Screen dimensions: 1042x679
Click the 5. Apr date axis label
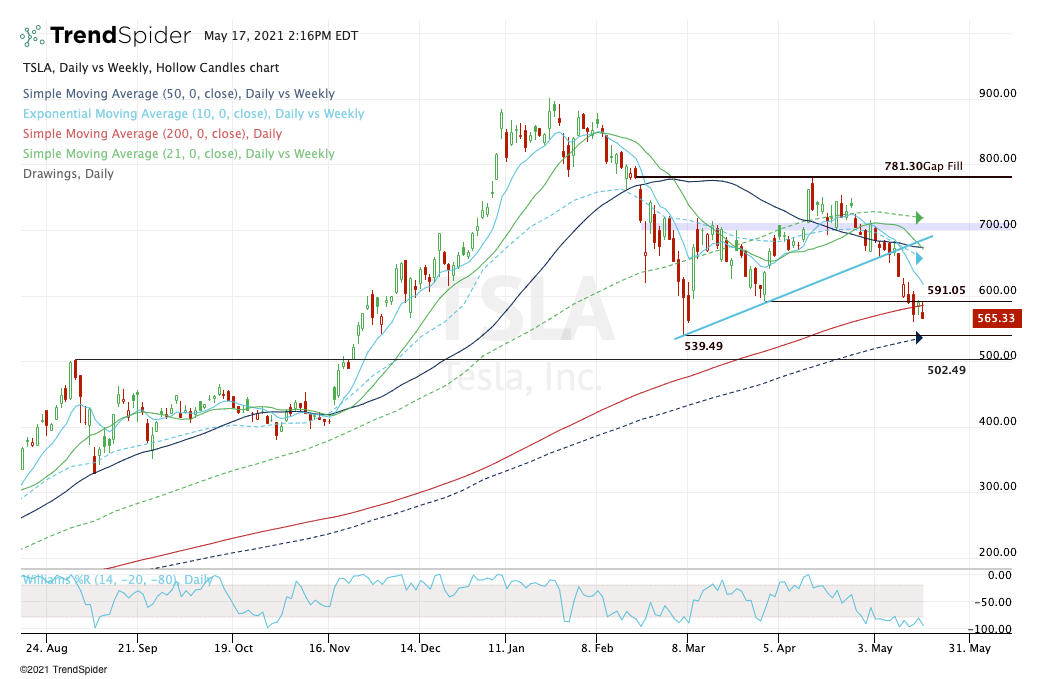(779, 648)
